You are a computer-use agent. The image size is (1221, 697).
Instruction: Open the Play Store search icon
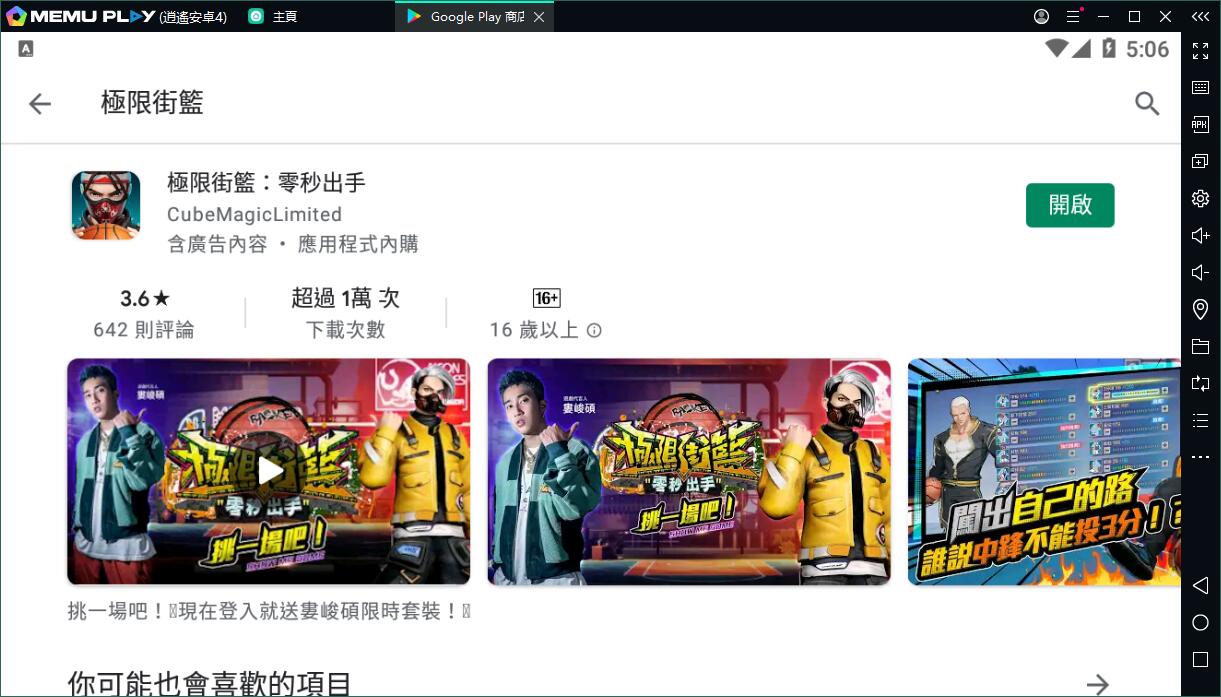(x=1147, y=104)
